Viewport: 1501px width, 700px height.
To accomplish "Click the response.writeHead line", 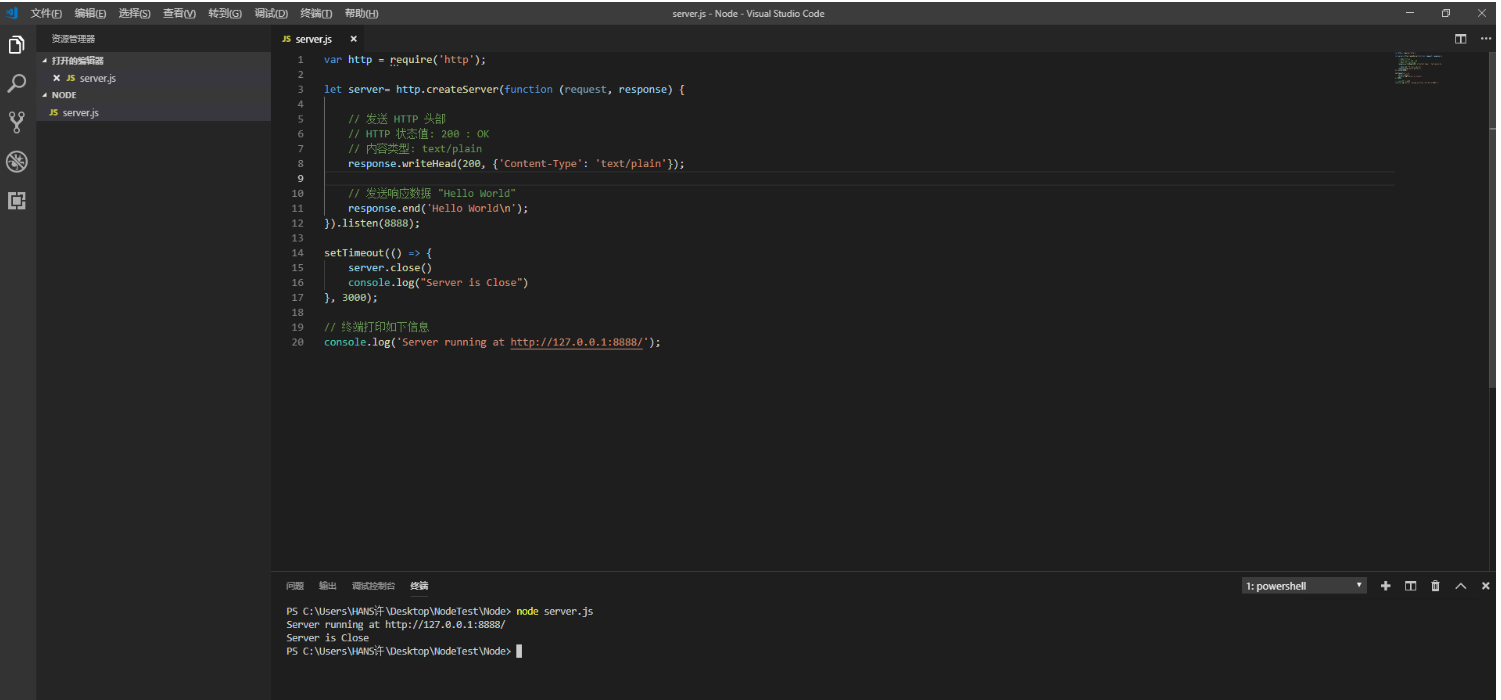I will pos(516,164).
